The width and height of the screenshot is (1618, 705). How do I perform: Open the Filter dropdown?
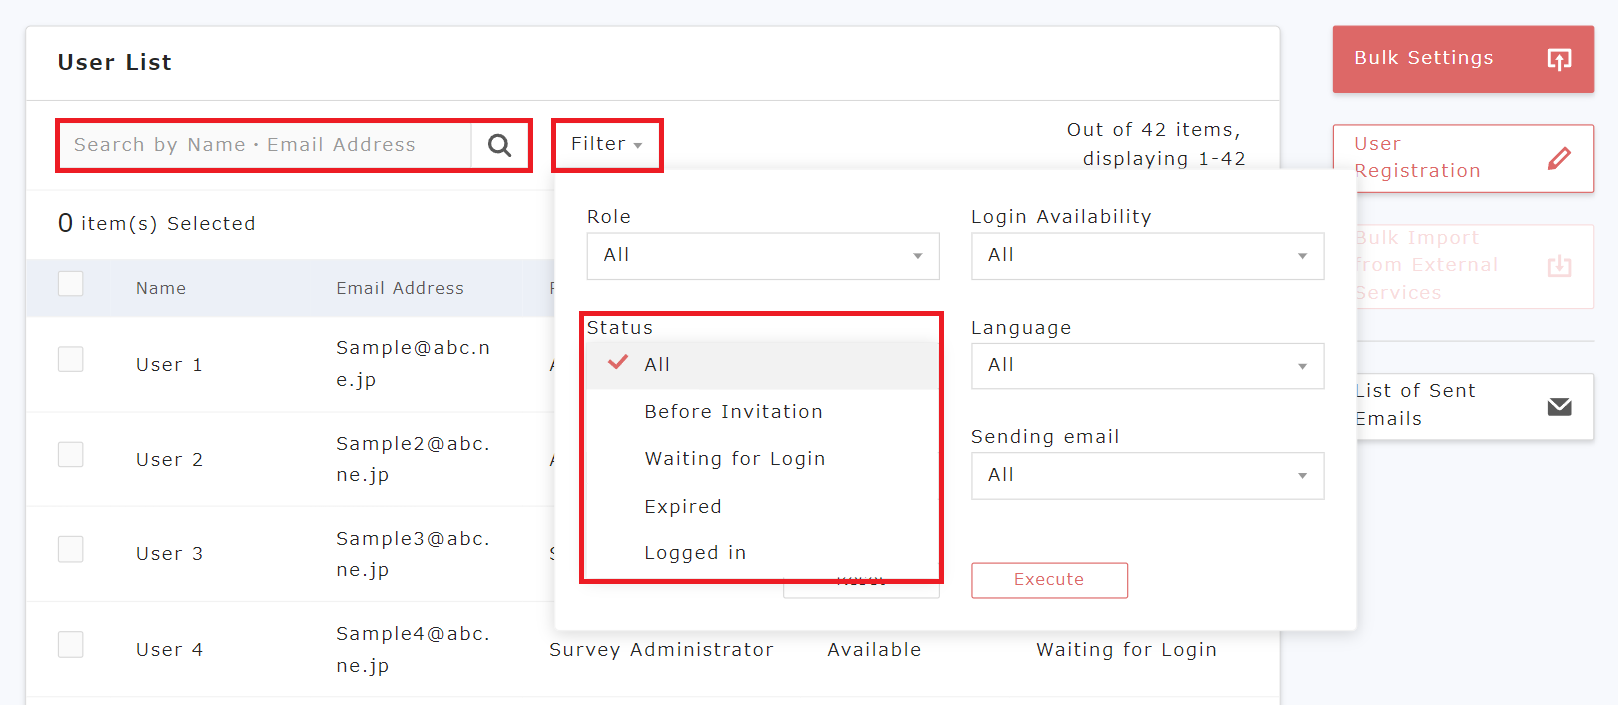(606, 145)
